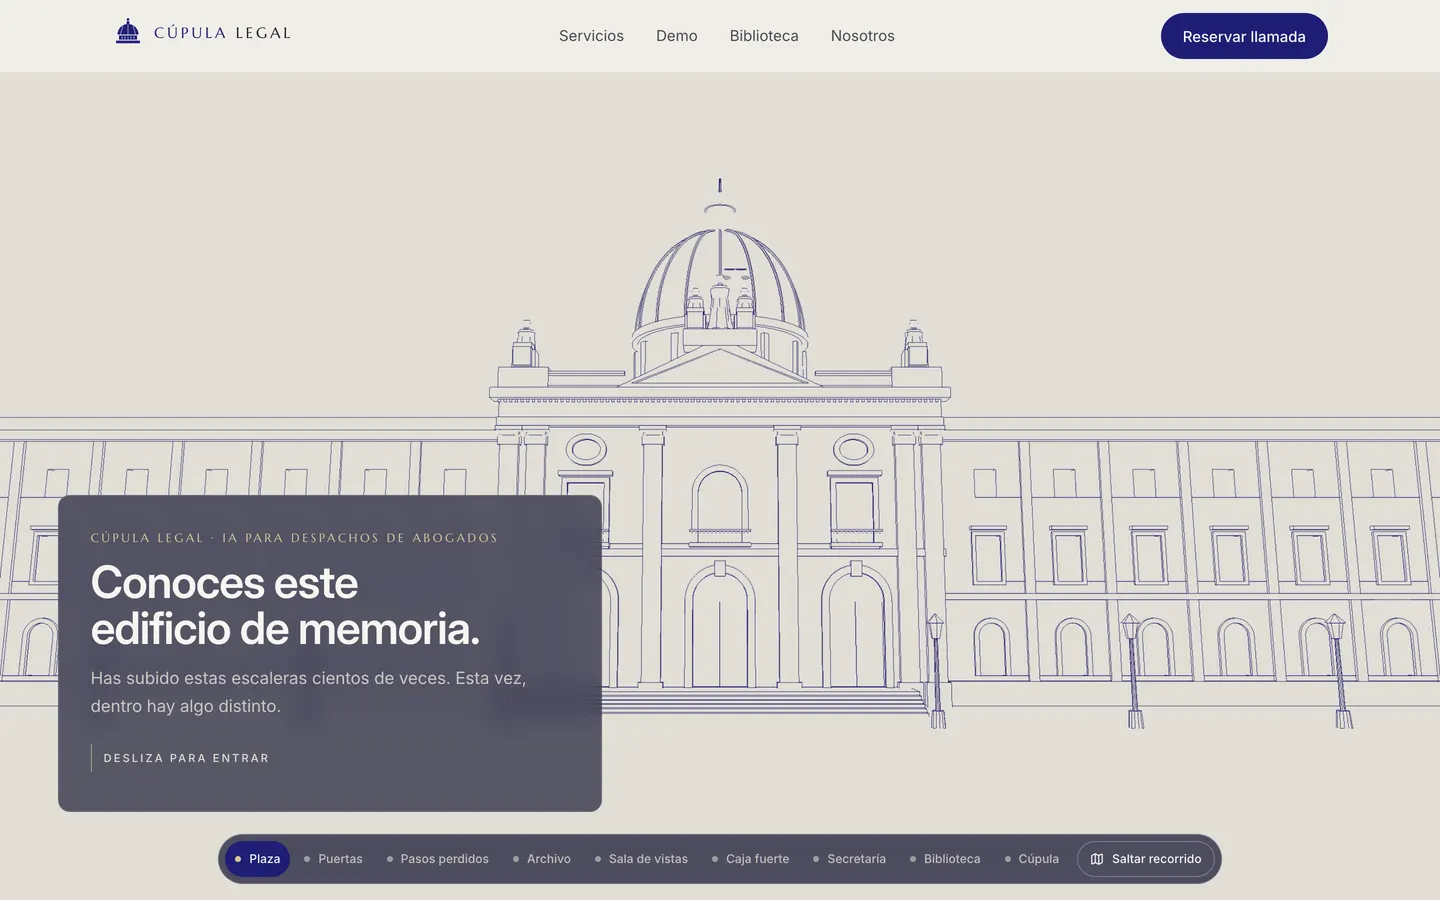1440x900 pixels.
Task: Jump to Pasos perdidos stop
Action: point(438,859)
